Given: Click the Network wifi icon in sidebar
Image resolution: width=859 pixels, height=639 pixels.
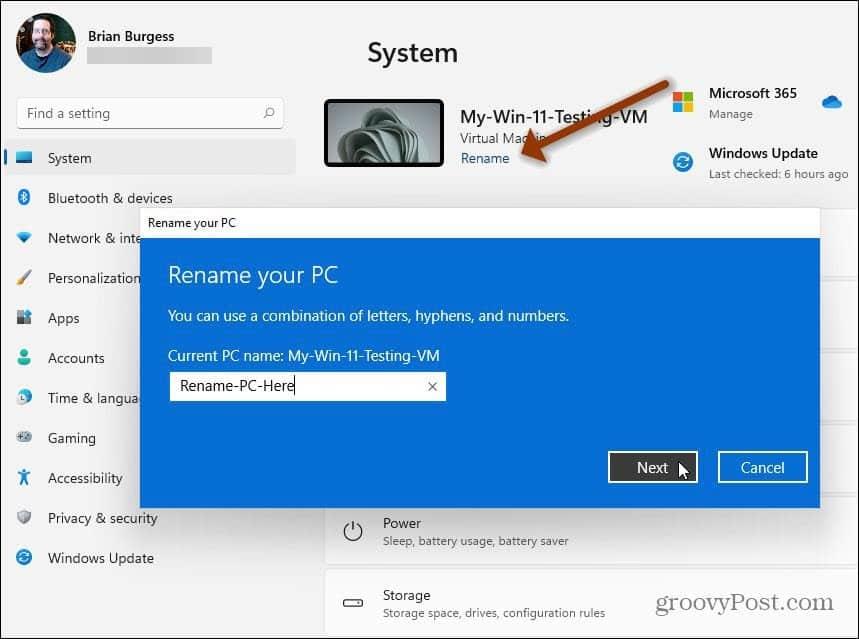Looking at the screenshot, I should pos(24,238).
